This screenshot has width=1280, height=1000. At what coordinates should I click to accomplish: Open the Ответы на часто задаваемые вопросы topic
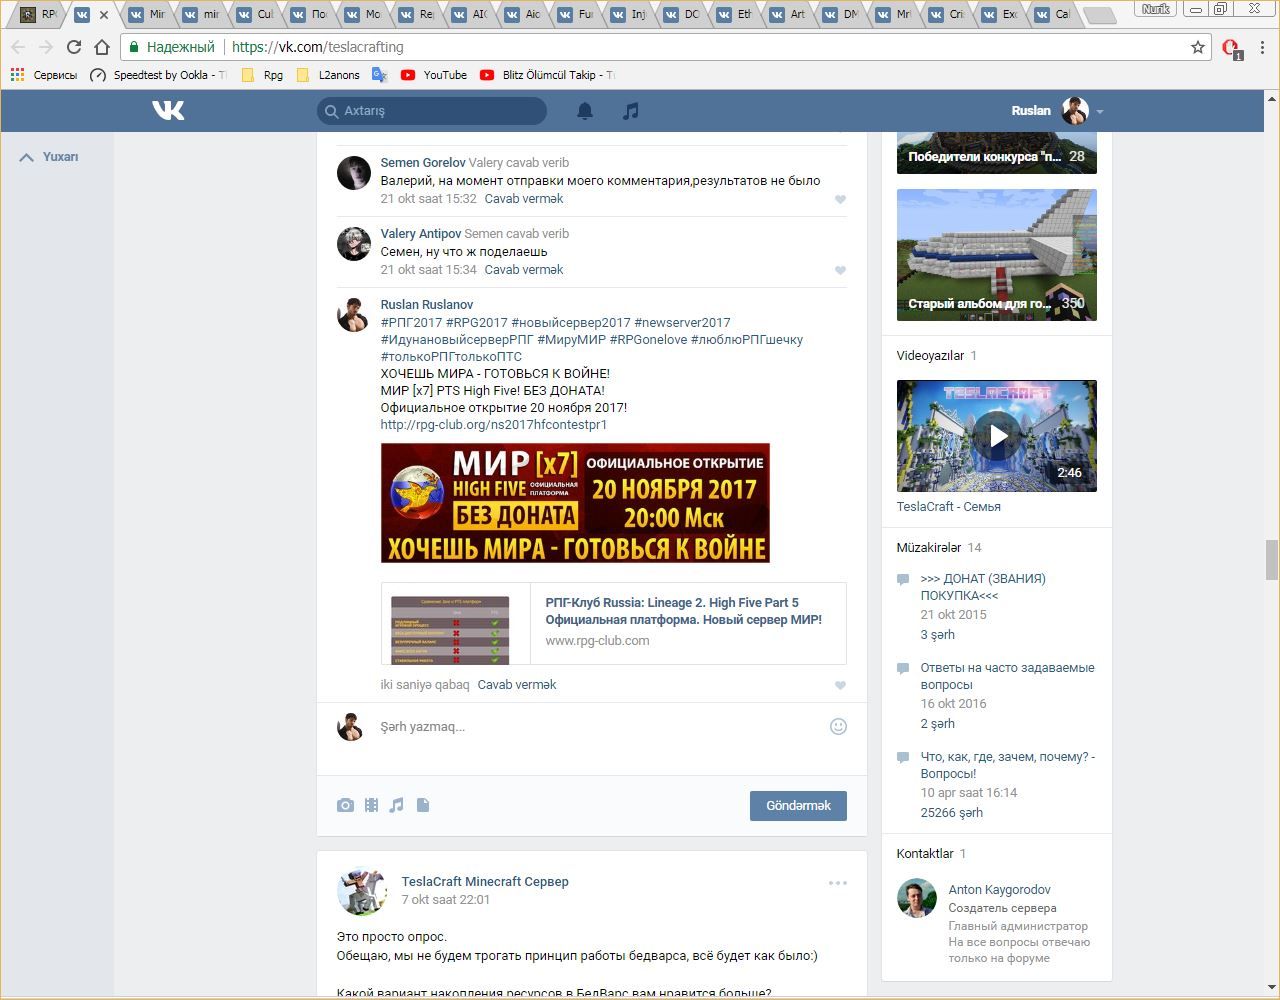click(x=1008, y=676)
